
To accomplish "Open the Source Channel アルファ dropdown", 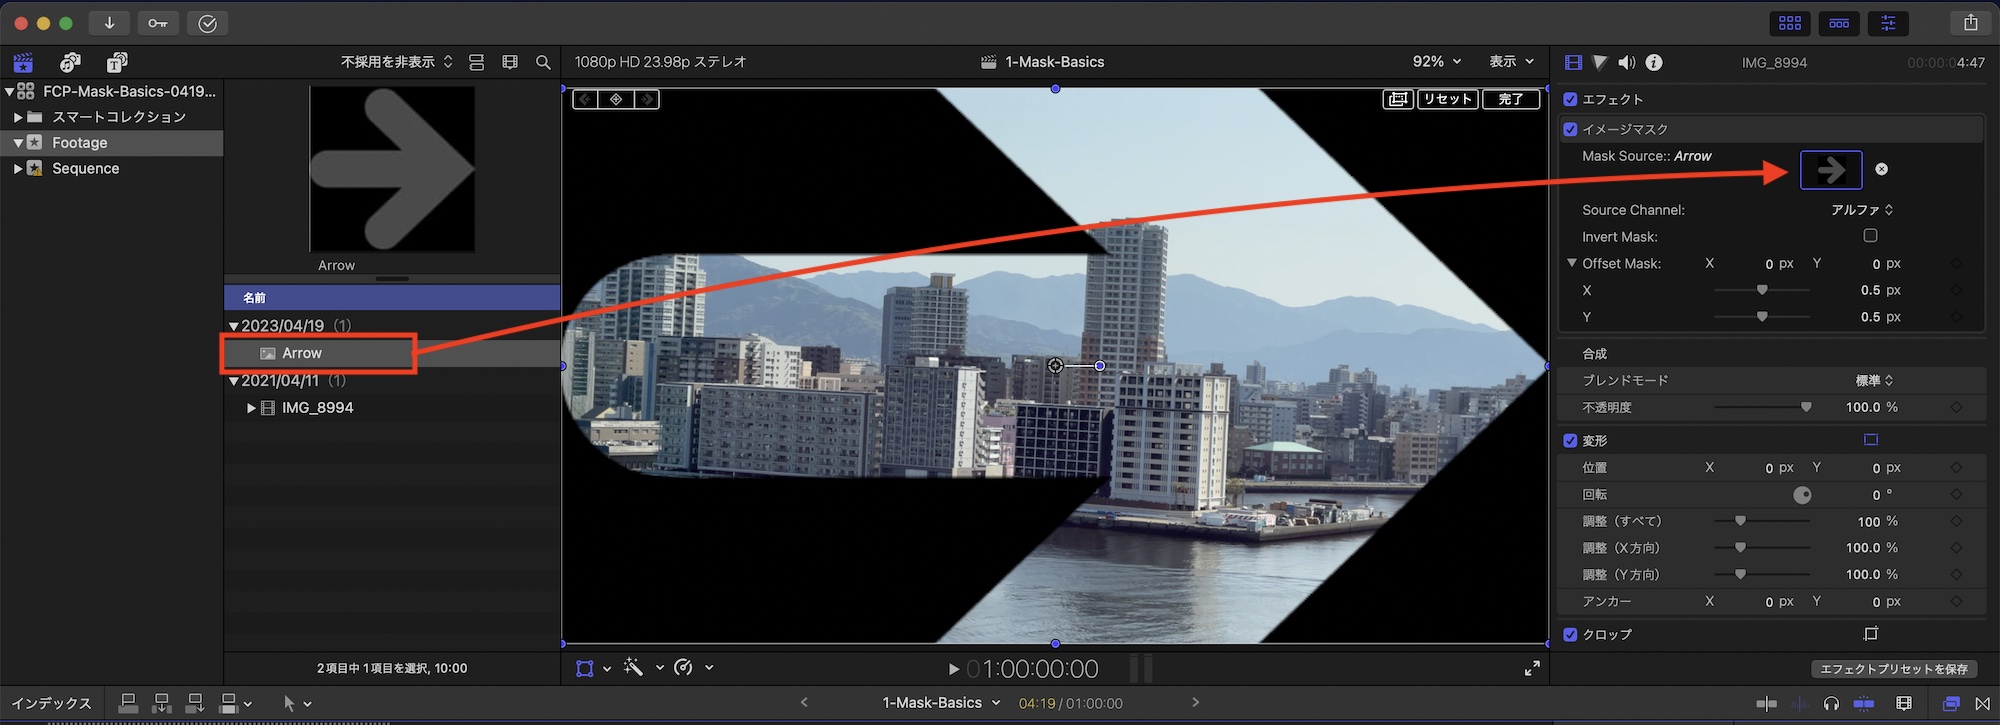I will (1861, 210).
